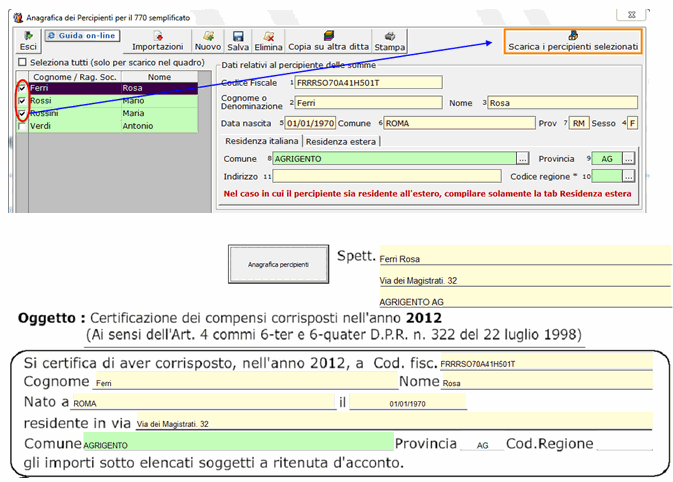Open the Provincia AG lookup button
Viewport: 673px width, 482px height.
629,159
